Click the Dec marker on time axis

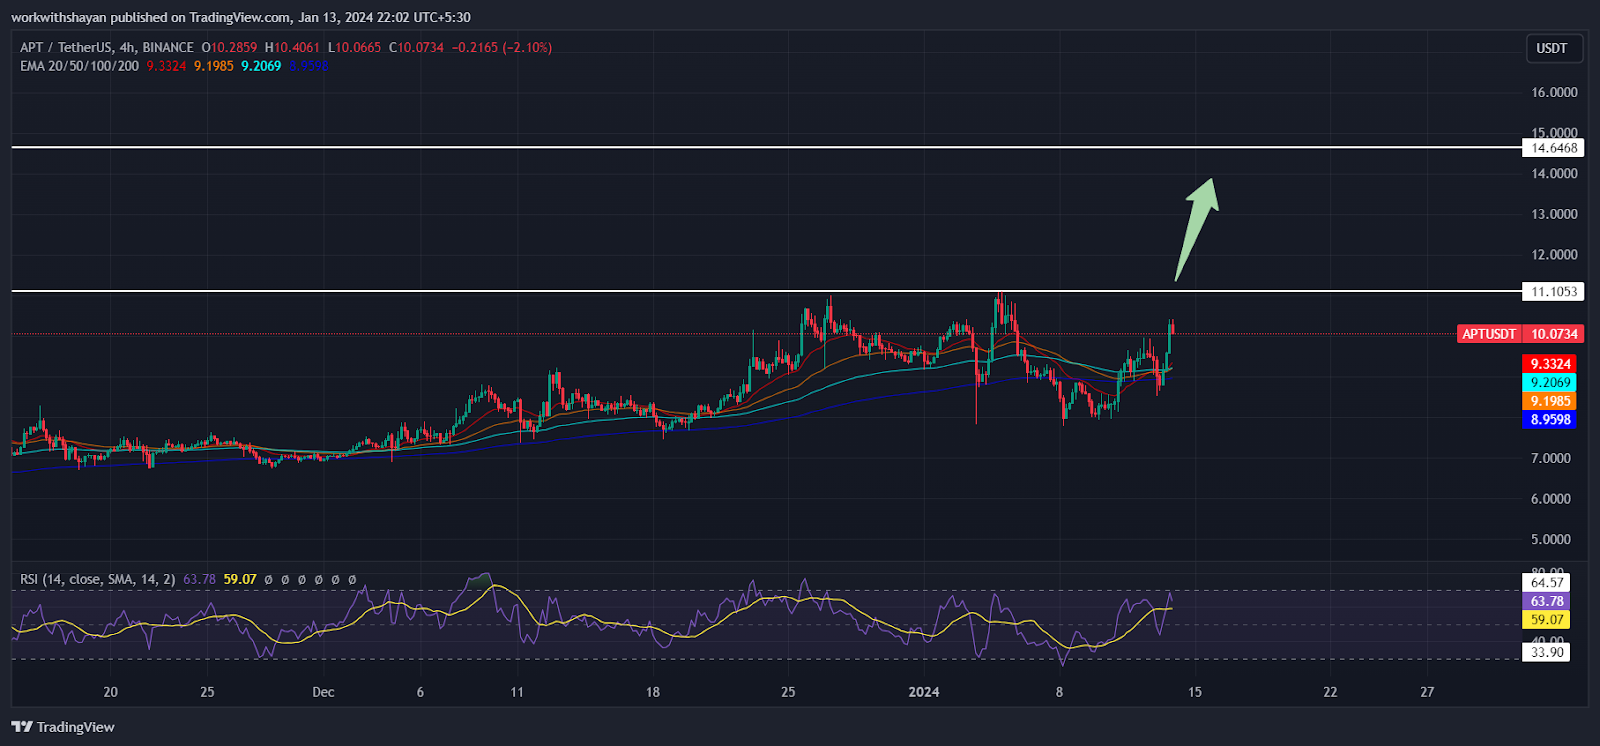tap(323, 692)
